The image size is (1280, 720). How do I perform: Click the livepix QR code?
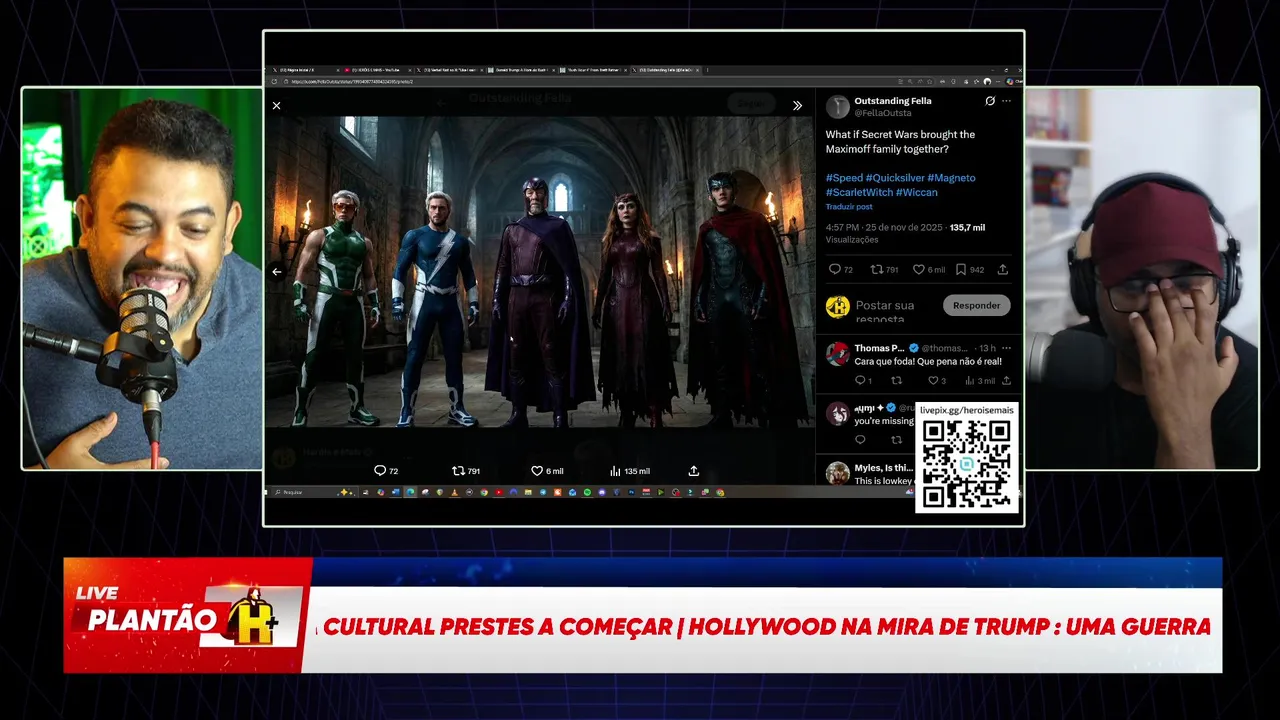[966, 463]
